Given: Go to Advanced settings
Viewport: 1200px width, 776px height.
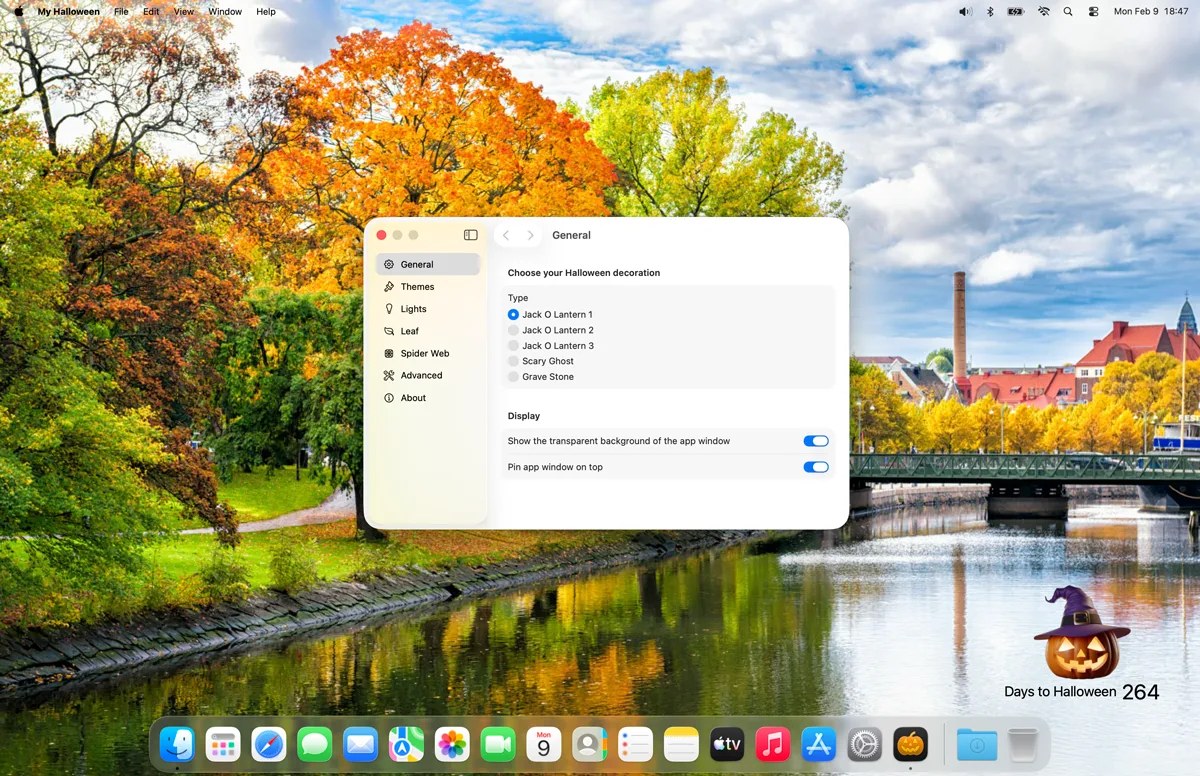Looking at the screenshot, I should coord(421,376).
